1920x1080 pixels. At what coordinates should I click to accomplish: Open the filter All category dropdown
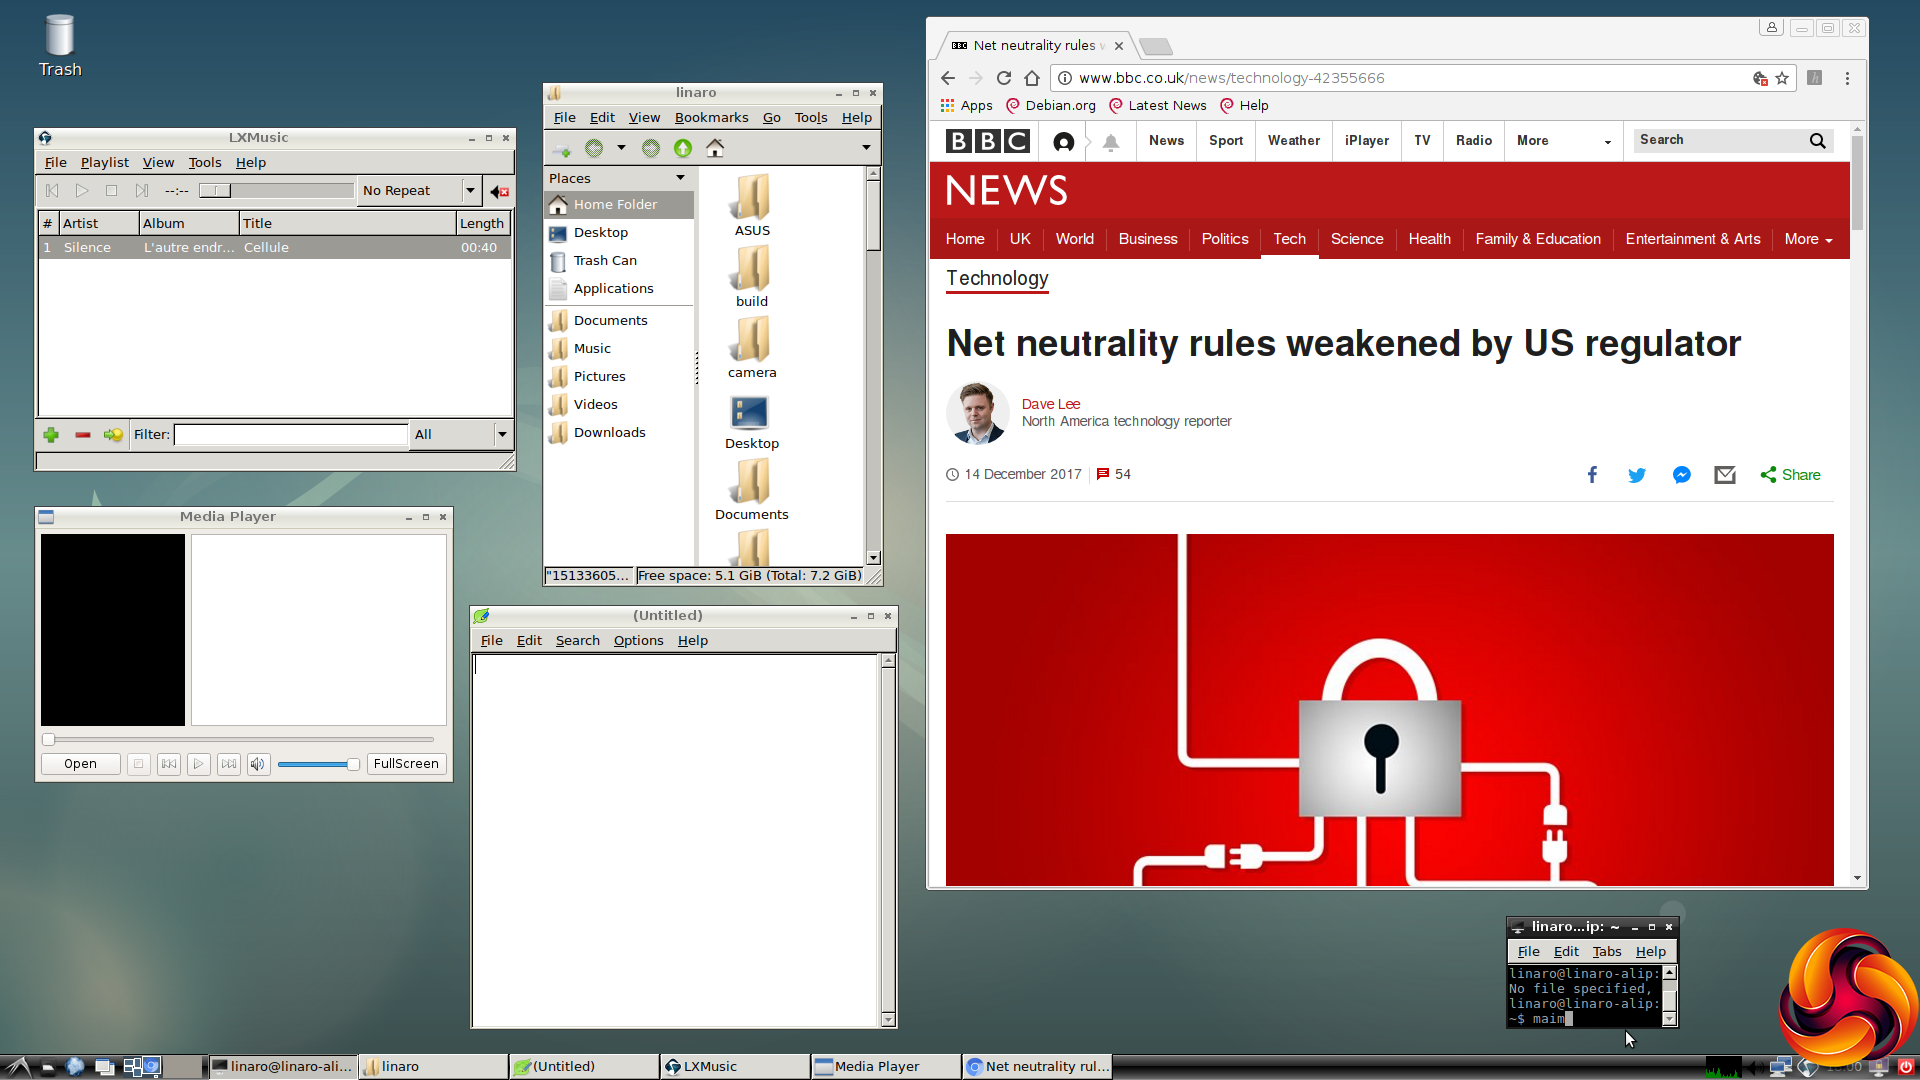pyautogui.click(x=502, y=434)
